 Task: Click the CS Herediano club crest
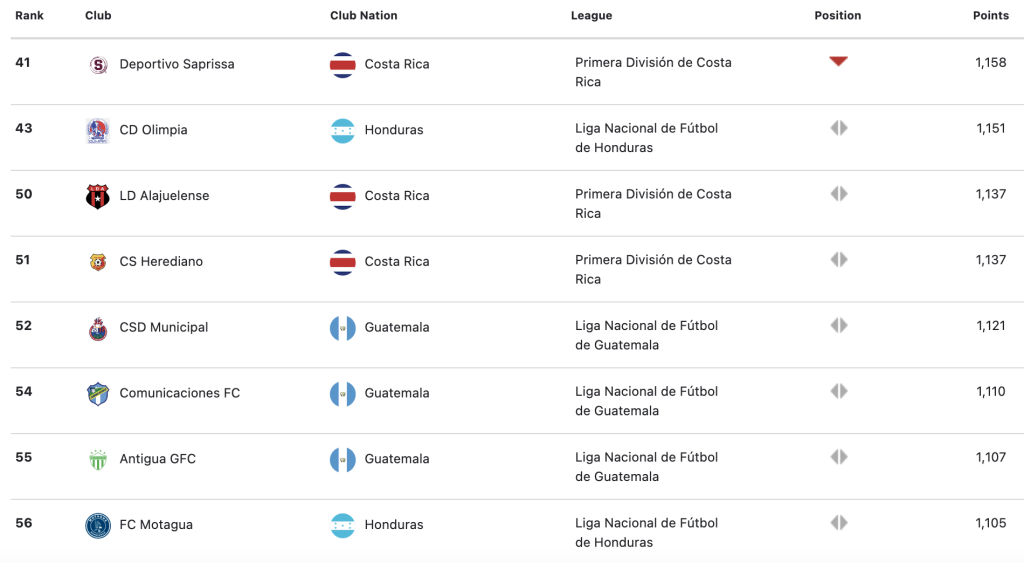[x=98, y=262]
